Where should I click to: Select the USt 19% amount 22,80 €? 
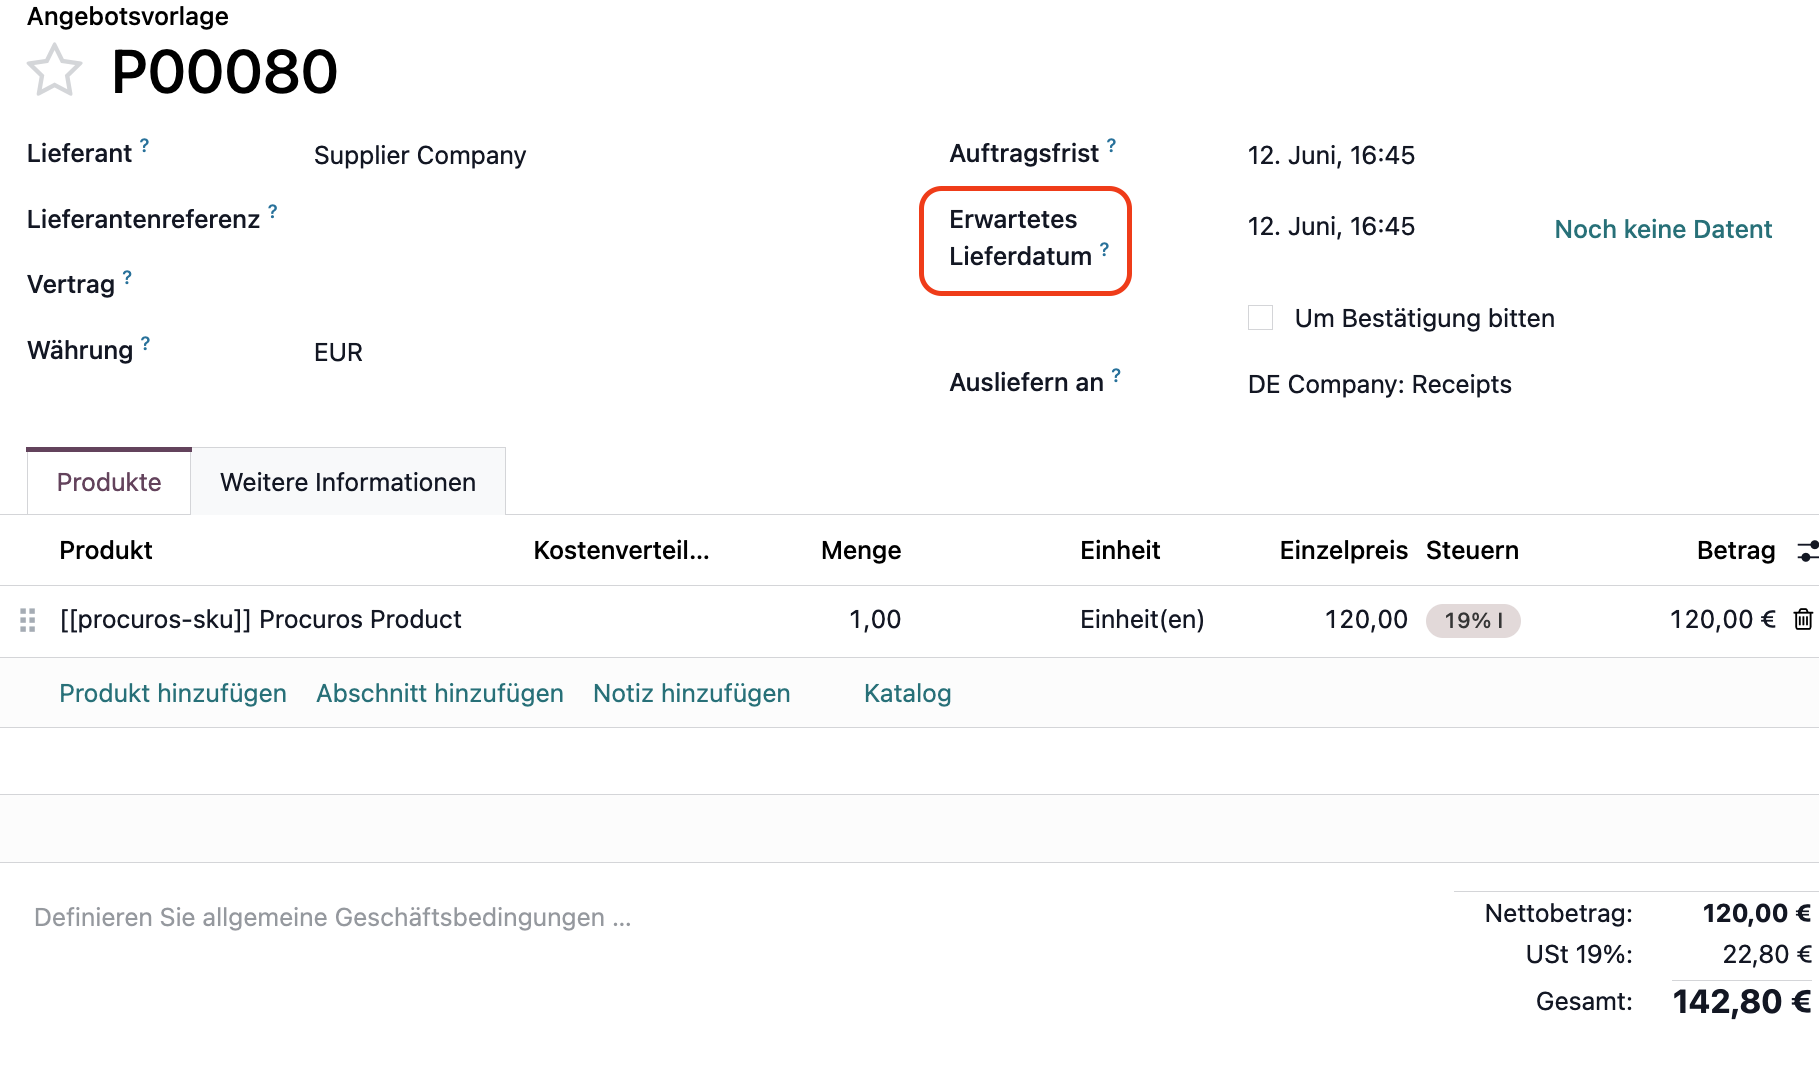click(x=1767, y=954)
